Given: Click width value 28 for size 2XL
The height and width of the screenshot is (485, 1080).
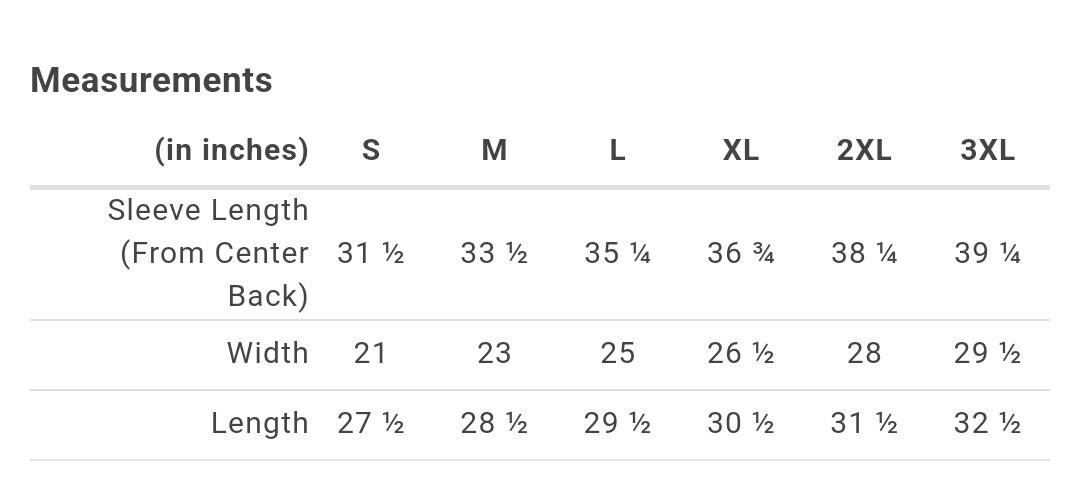Looking at the screenshot, I should (864, 353).
